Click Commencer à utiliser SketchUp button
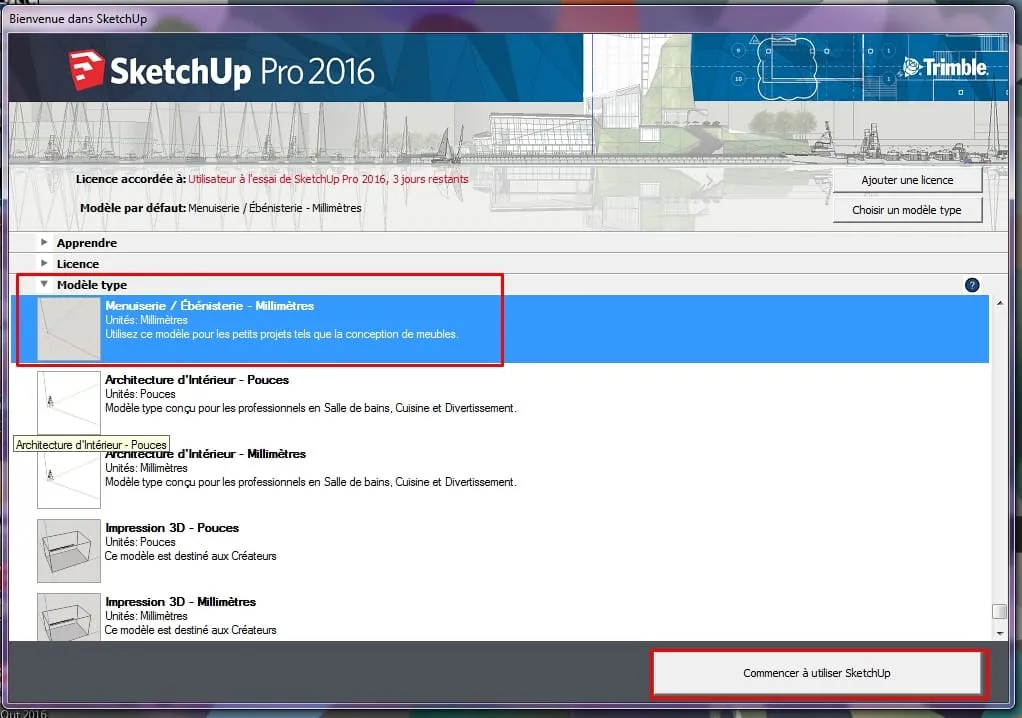The width and height of the screenshot is (1022, 718). [x=817, y=673]
